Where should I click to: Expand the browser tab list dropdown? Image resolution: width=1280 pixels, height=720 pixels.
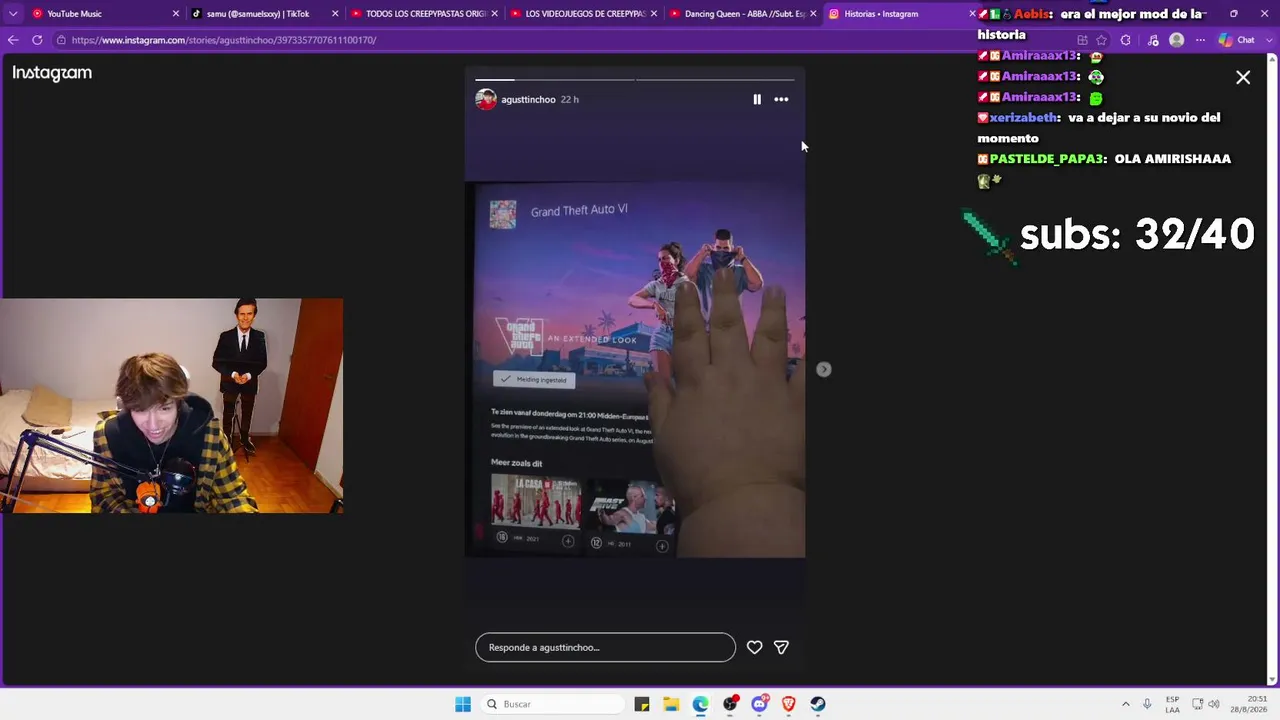coord(13,14)
